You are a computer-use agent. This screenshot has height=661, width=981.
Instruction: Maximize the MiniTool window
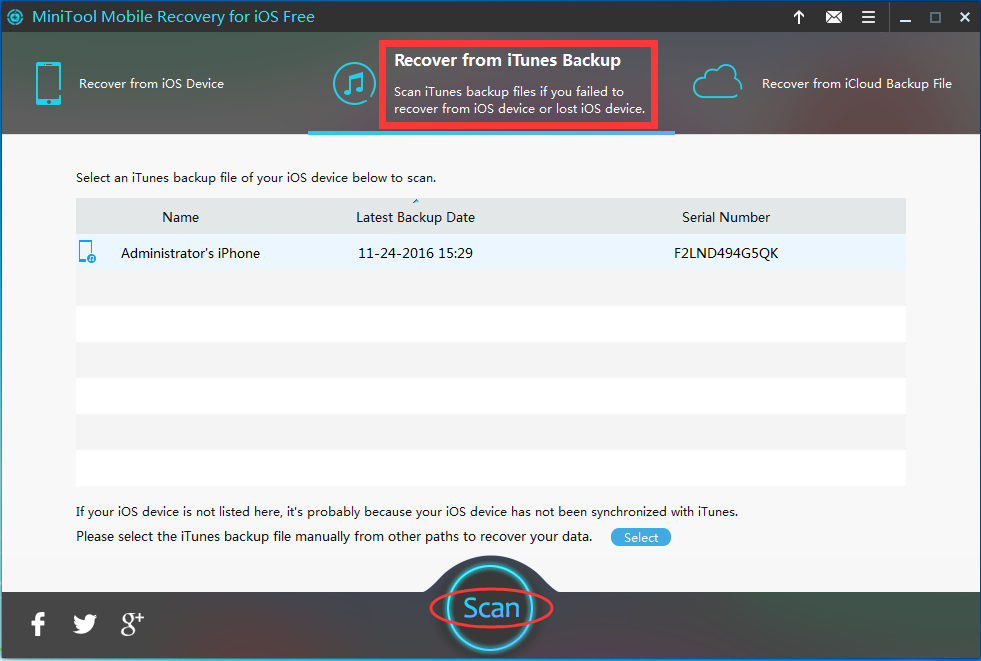pos(935,18)
